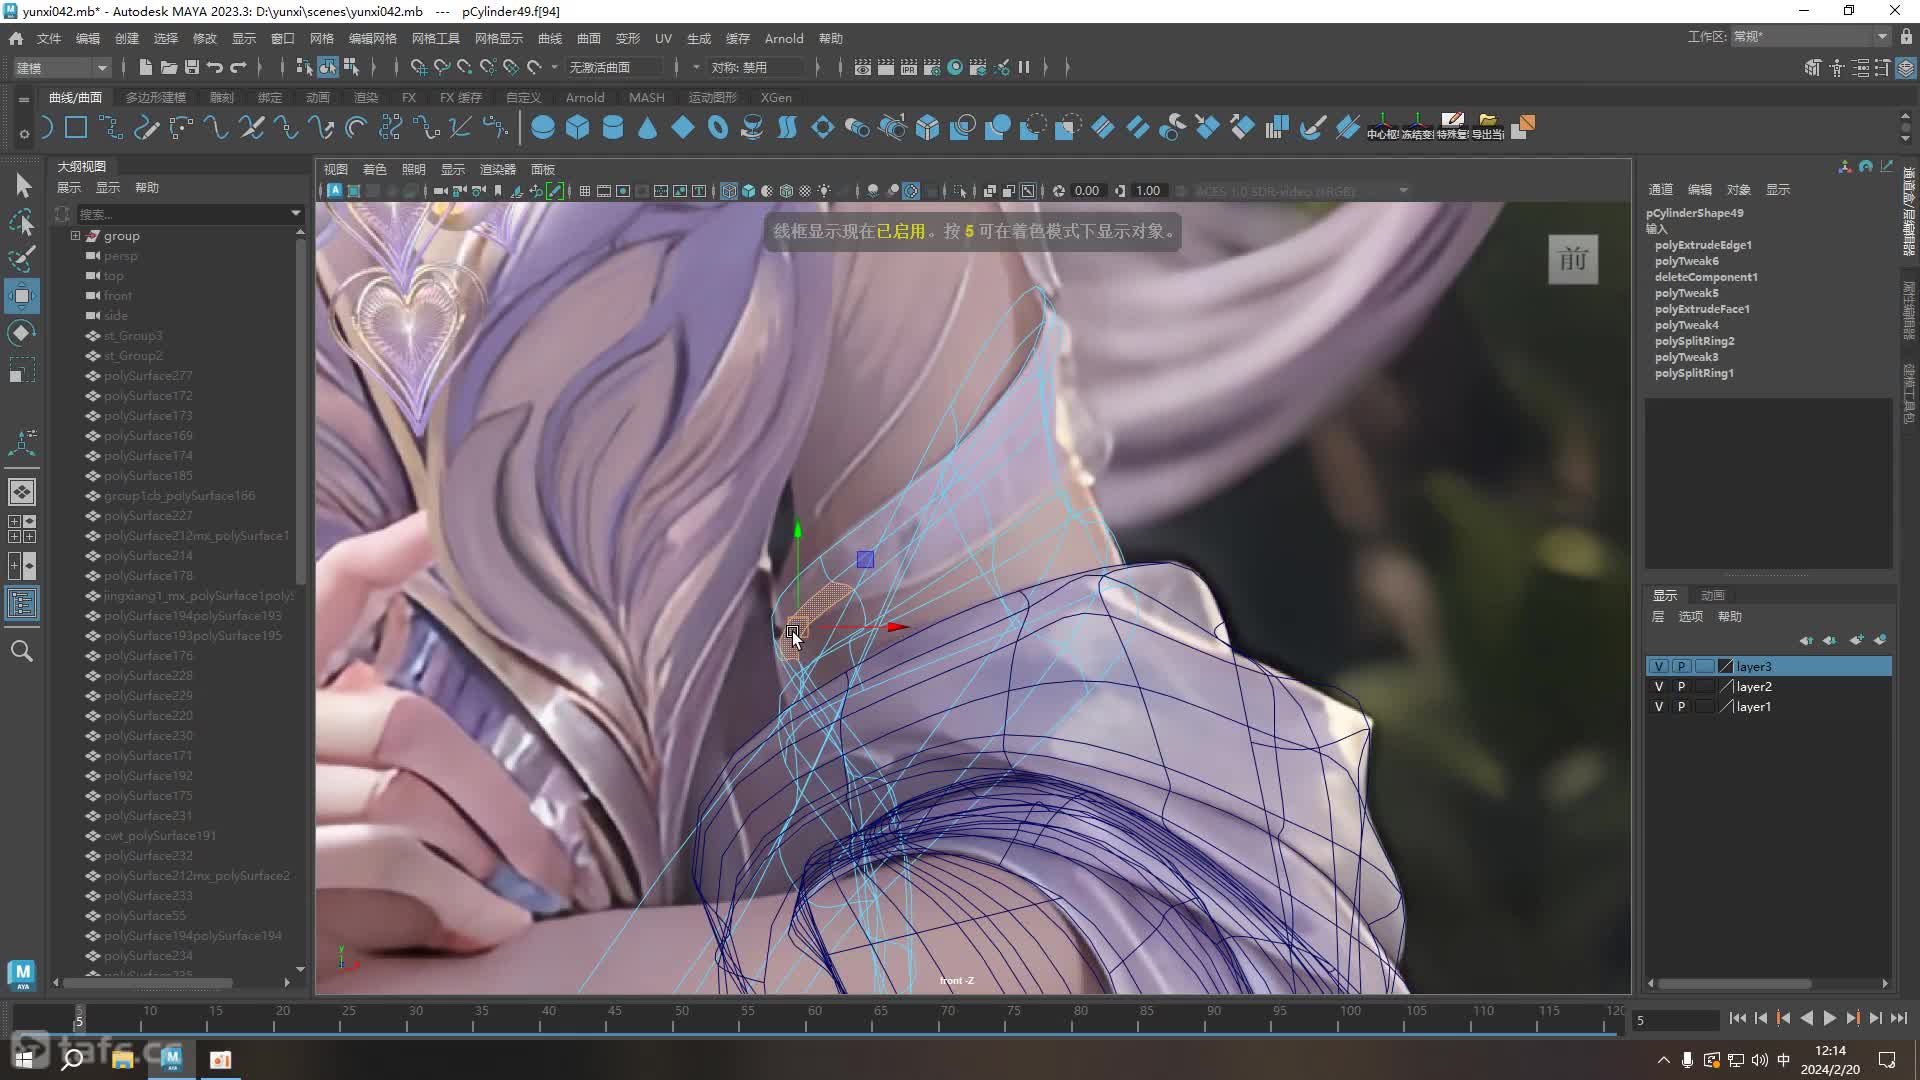Open the 工作区 workspace dropdown
Image resolution: width=1920 pixels, height=1080 pixels.
point(1810,37)
